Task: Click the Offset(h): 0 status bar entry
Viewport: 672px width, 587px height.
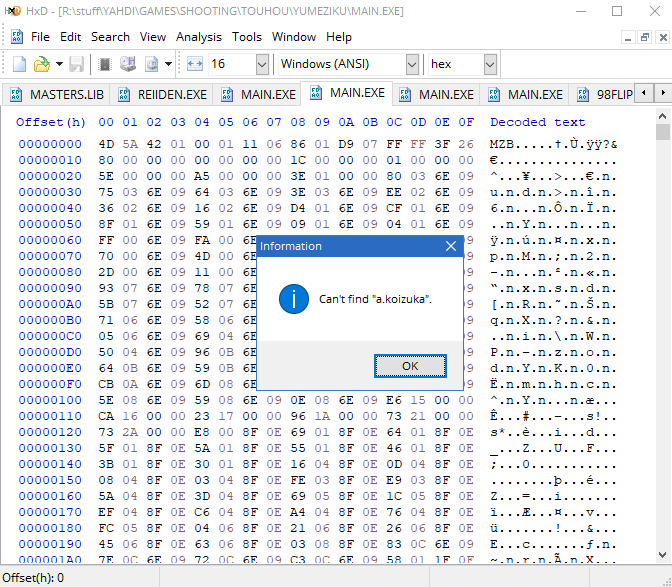Action: [x=33, y=578]
